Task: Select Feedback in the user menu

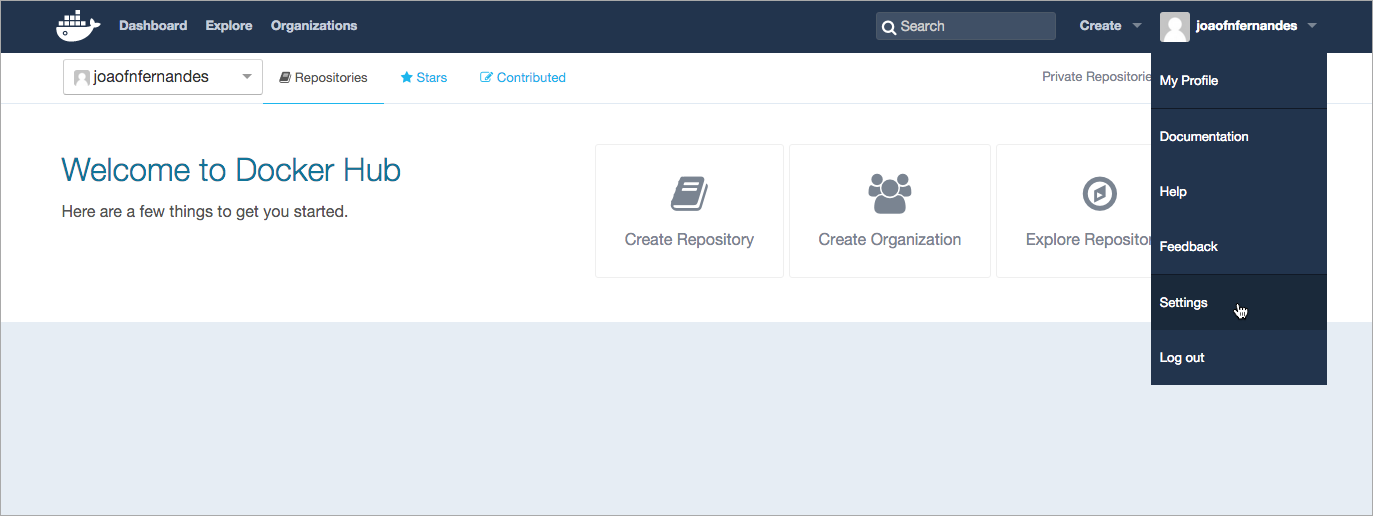Action: click(1188, 246)
